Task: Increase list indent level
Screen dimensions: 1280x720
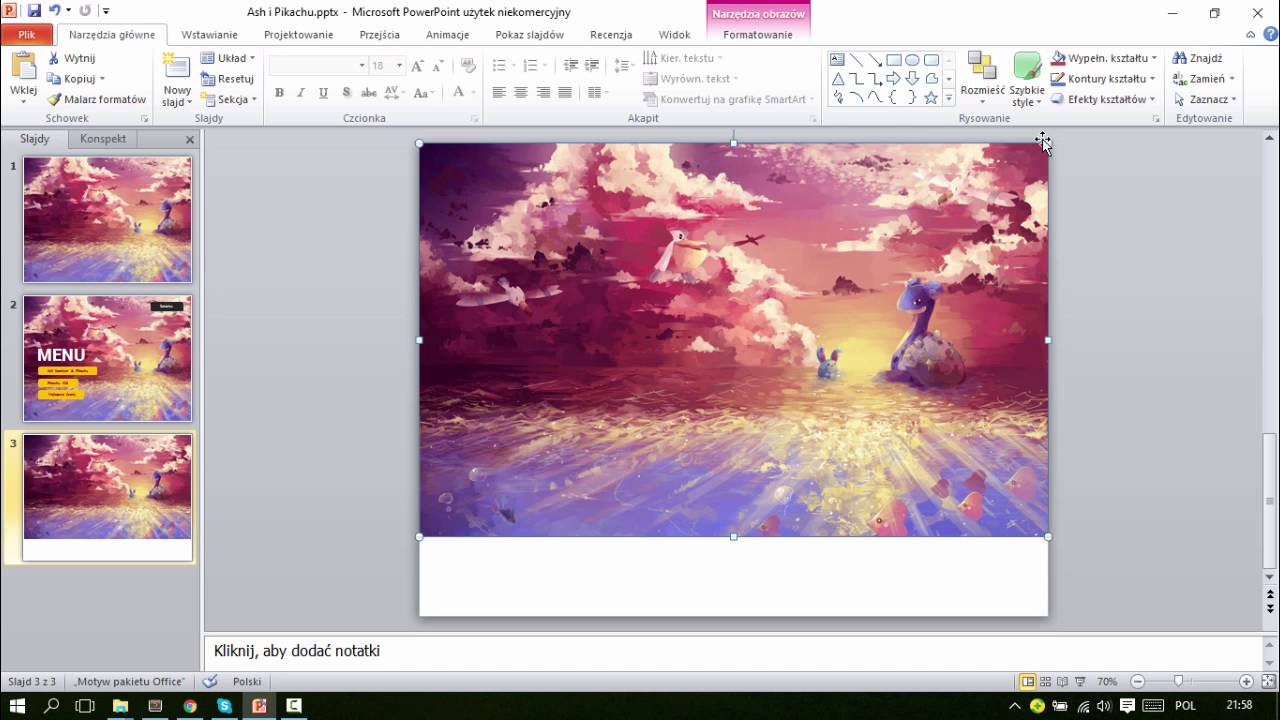Action: (592, 65)
